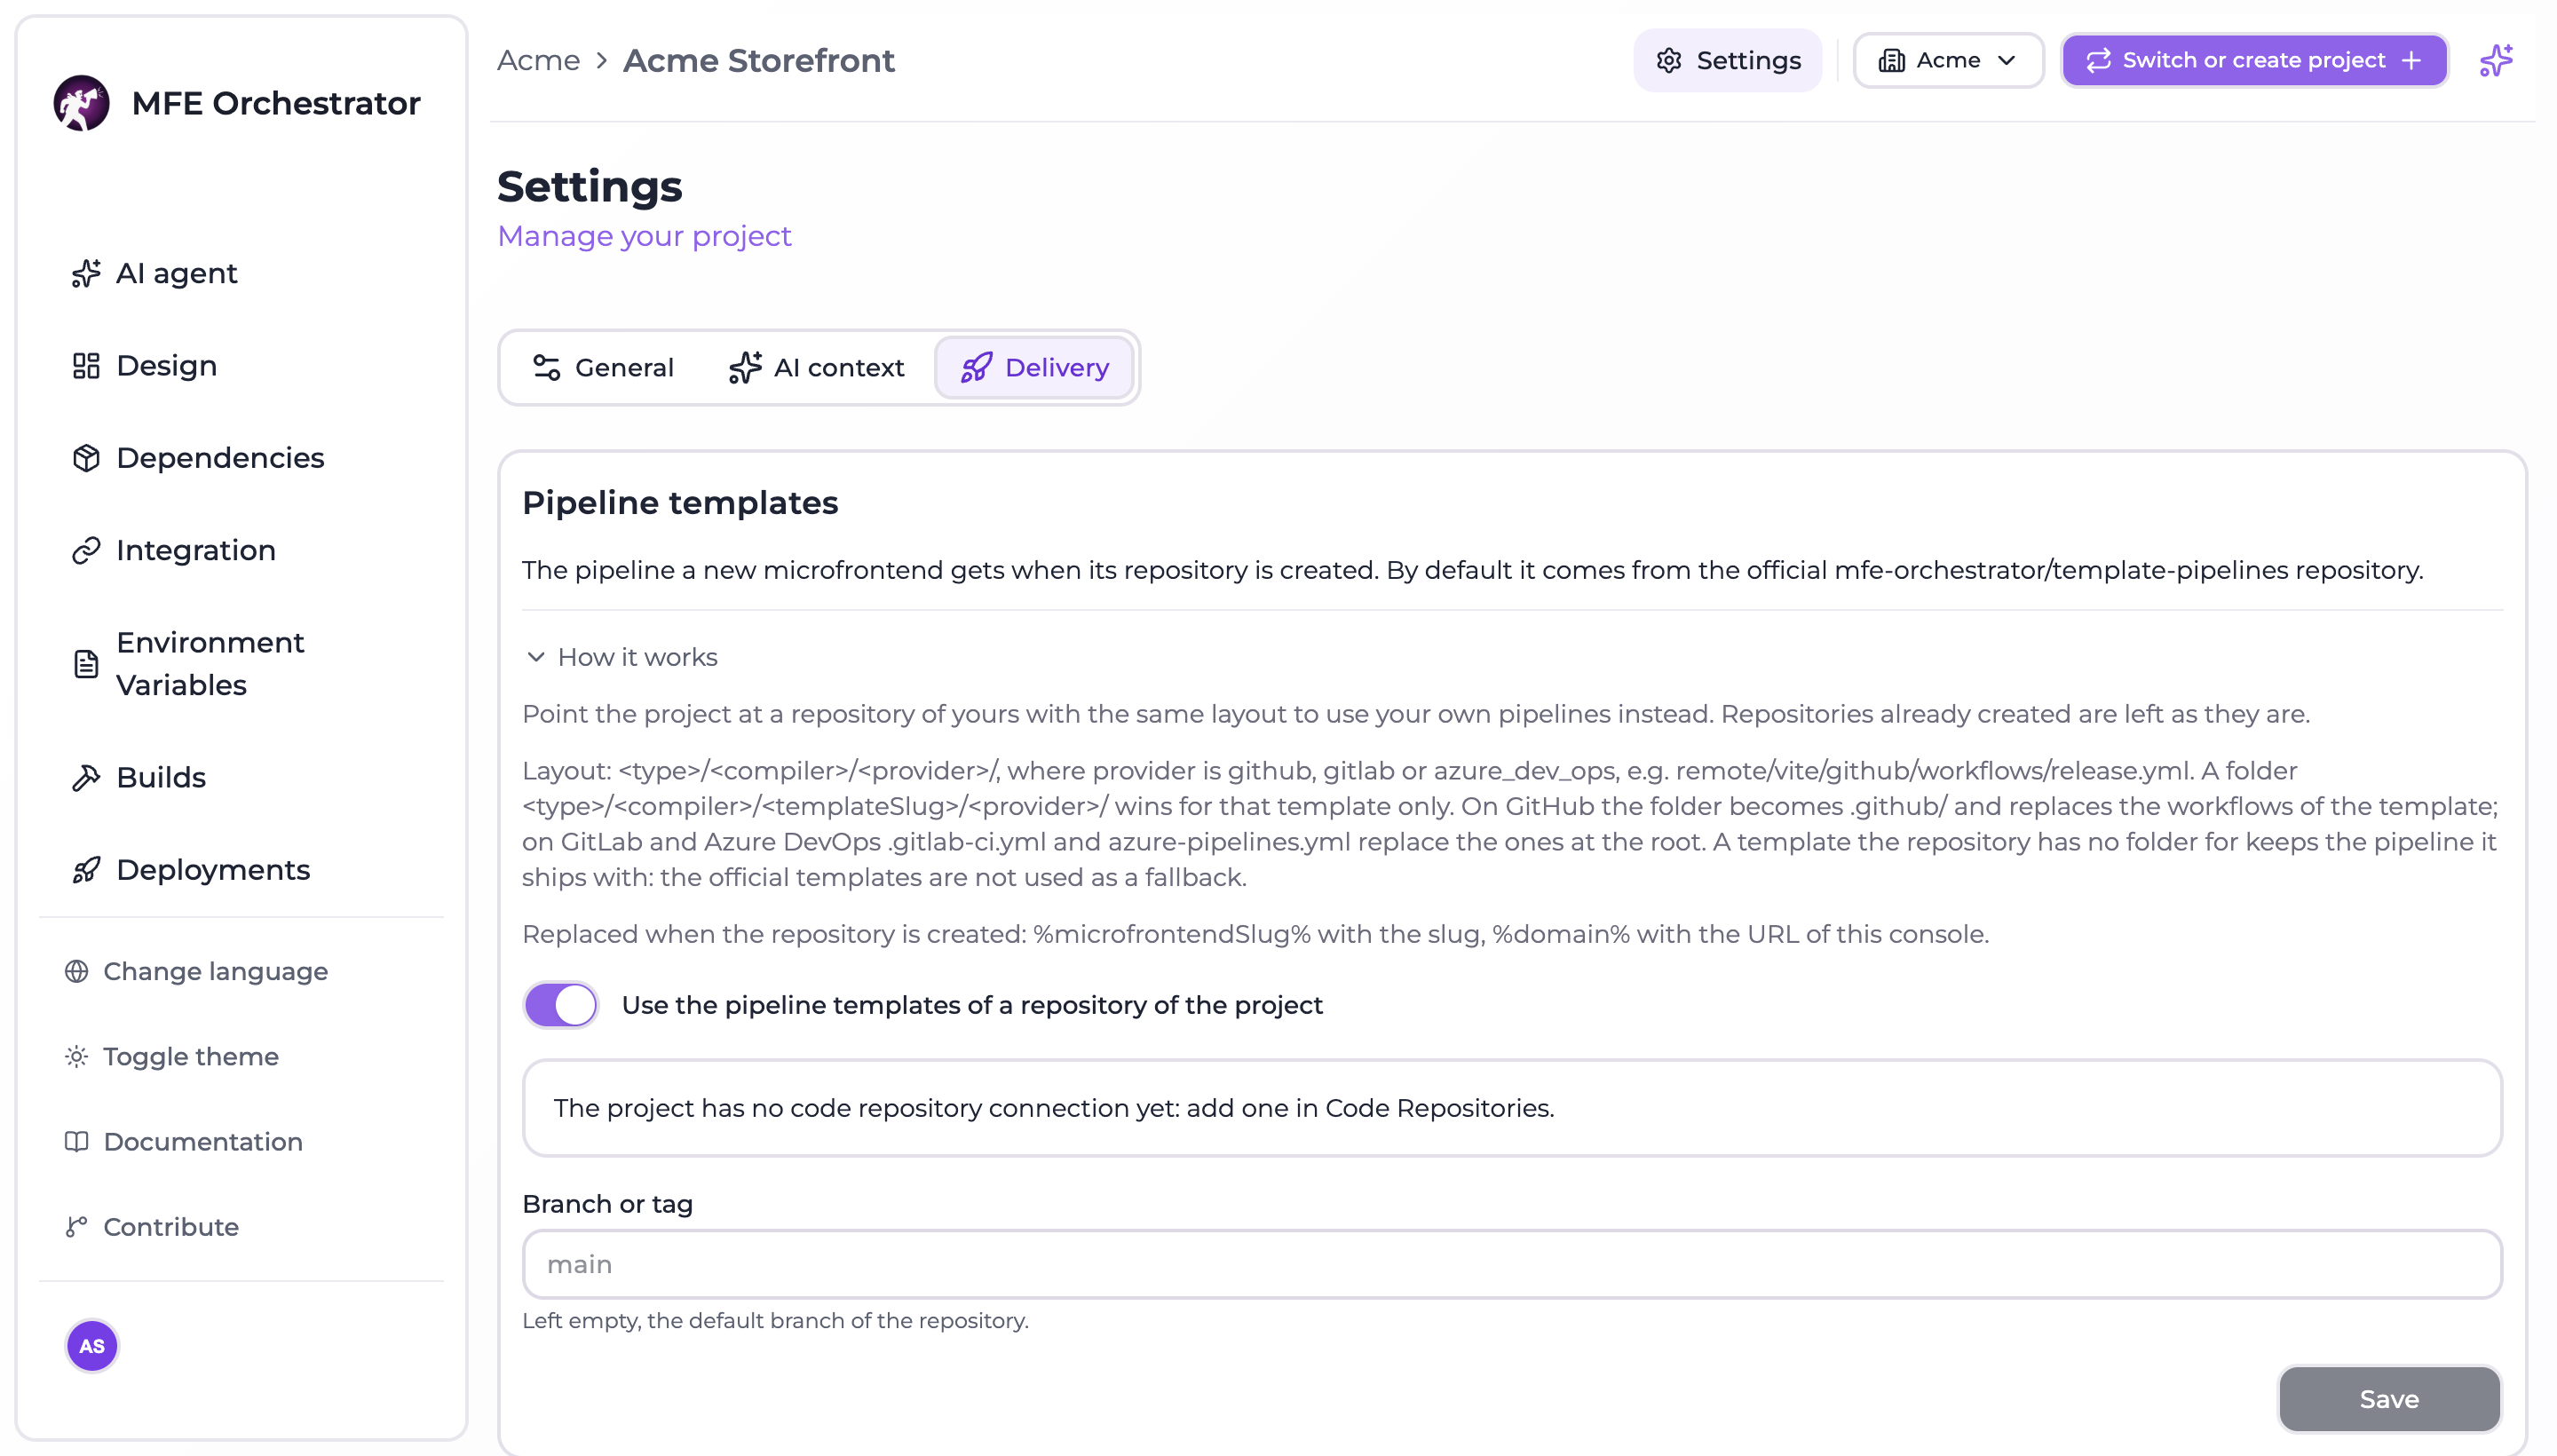Toggle use pipeline templates of project repository
This screenshot has width=2557, height=1456.
560,1005
